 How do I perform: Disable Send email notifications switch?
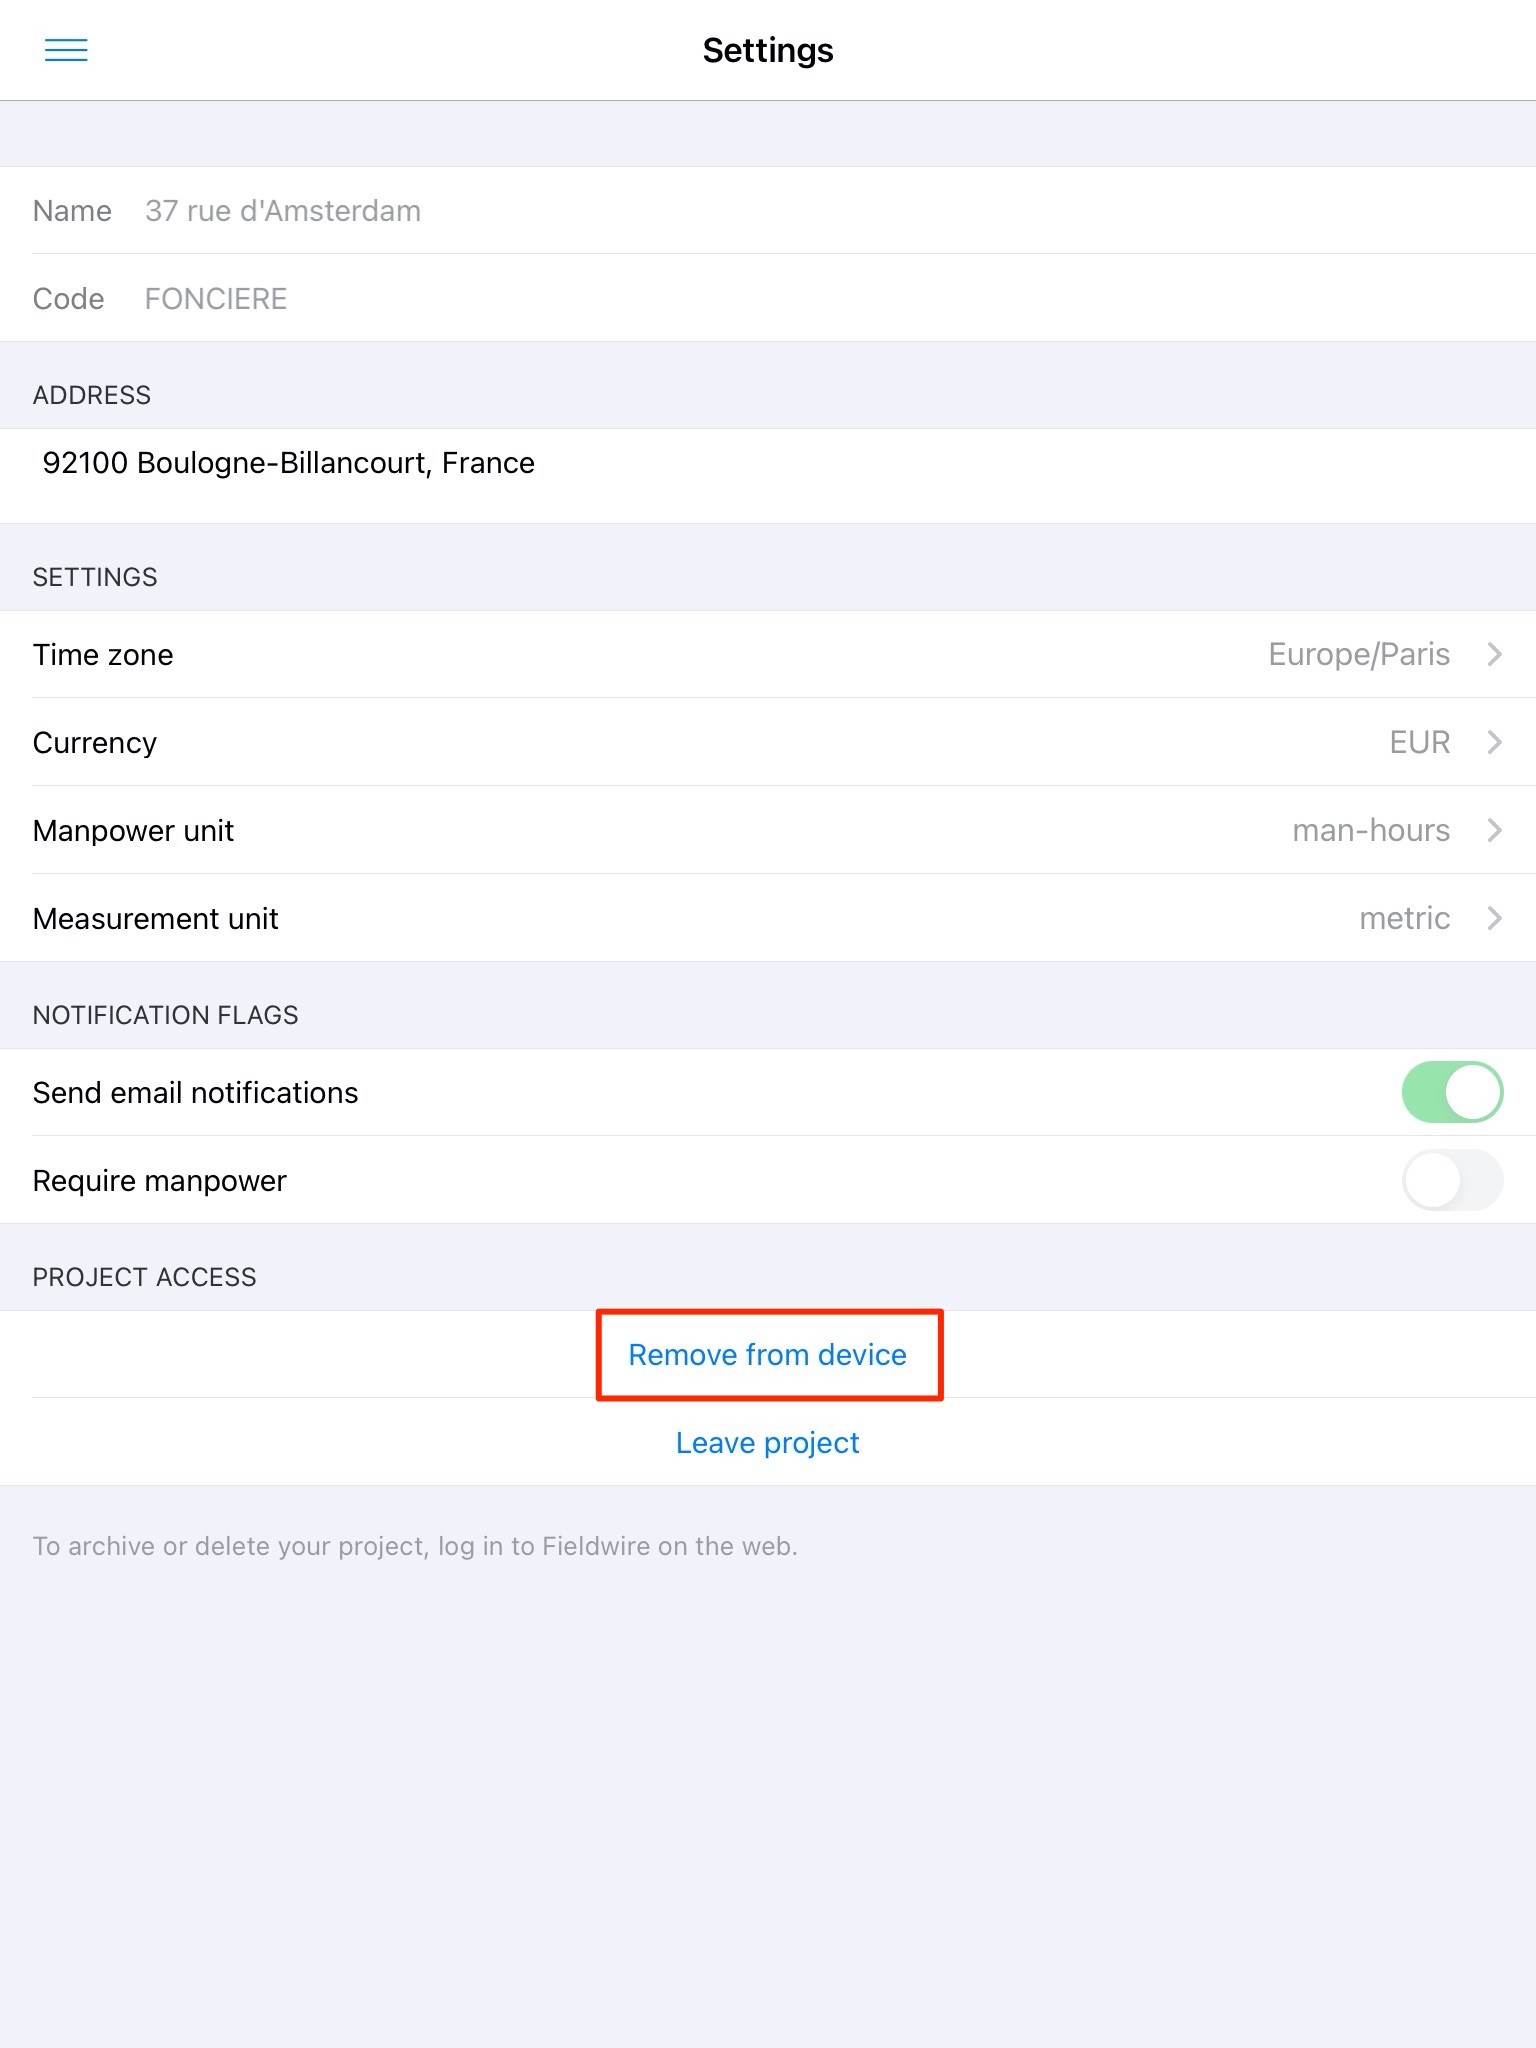point(1452,1092)
